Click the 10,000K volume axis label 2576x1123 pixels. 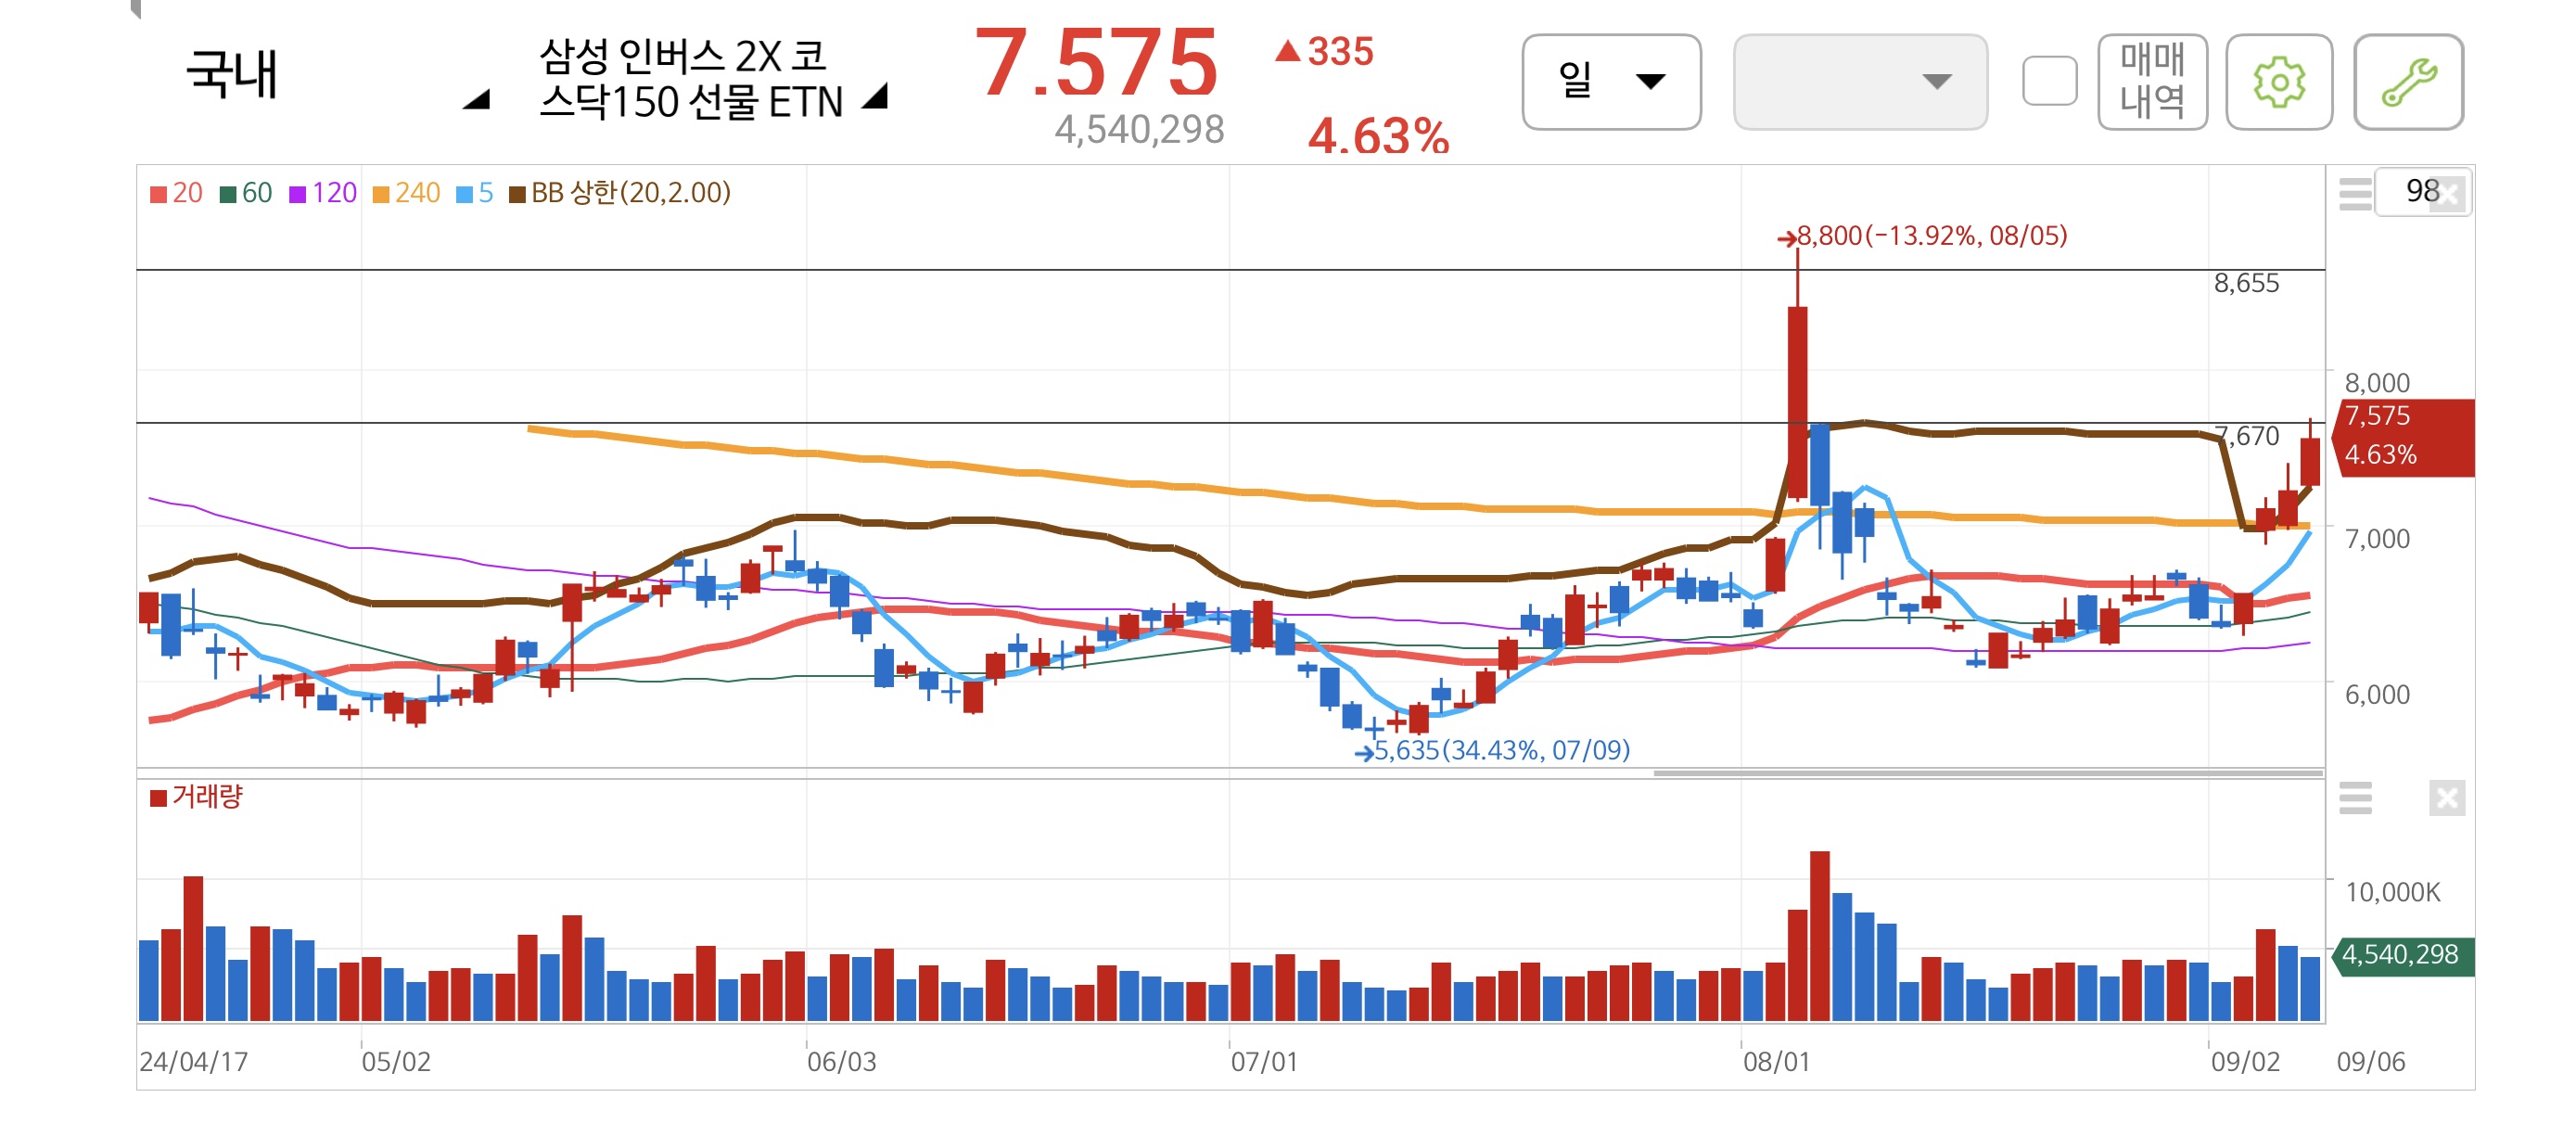(2392, 893)
